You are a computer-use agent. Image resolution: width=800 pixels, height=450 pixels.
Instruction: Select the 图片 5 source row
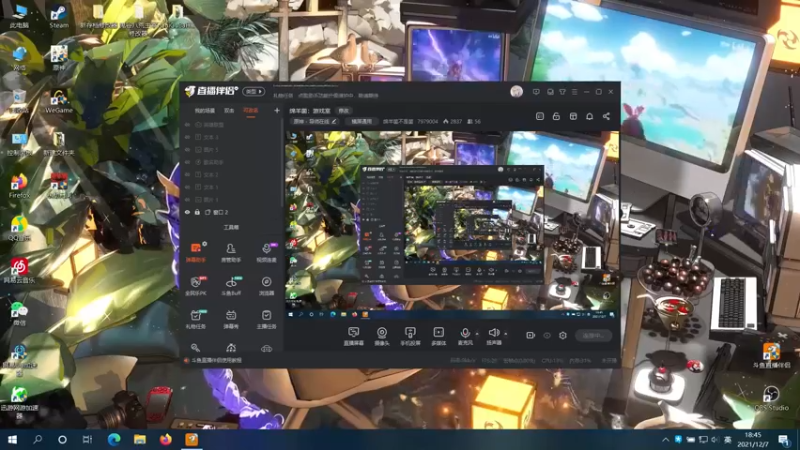tap(232, 149)
